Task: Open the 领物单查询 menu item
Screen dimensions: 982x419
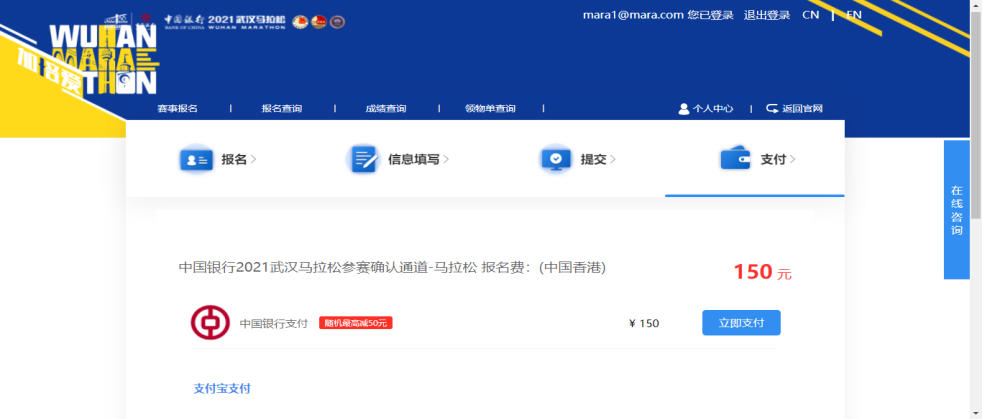Action: tap(490, 108)
